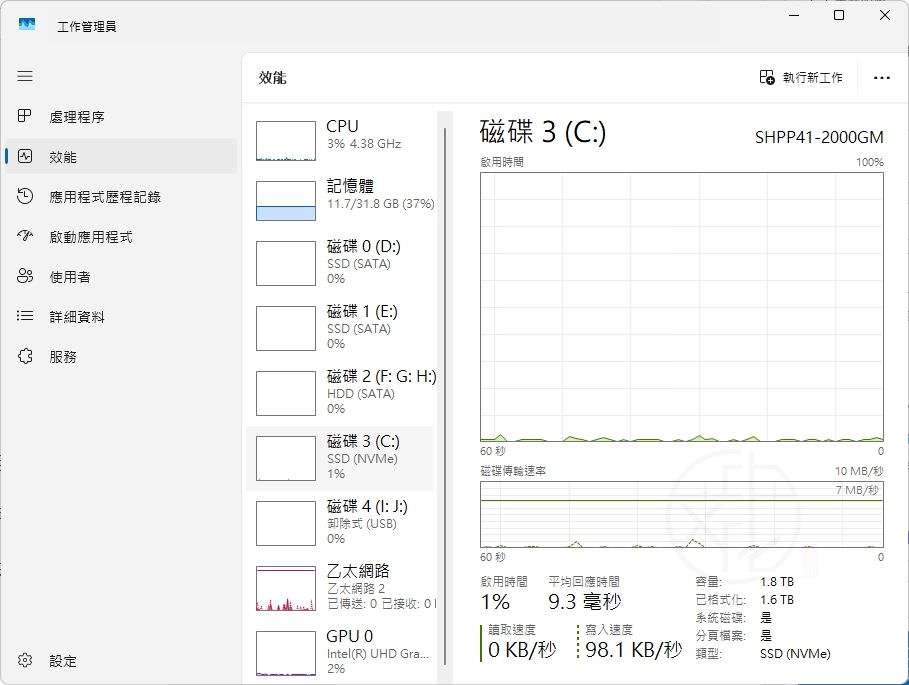Image resolution: width=909 pixels, height=685 pixels.
Task: Click the 服務 puzzle piece icon
Action: coord(25,356)
